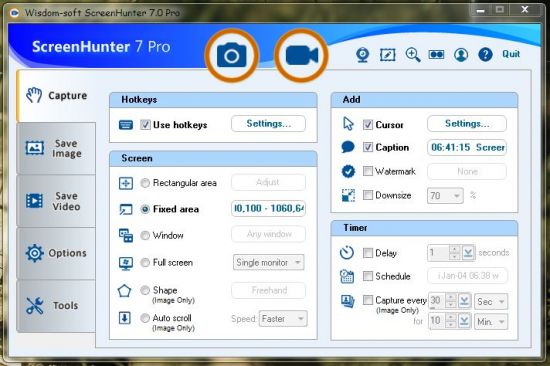The width and height of the screenshot is (550, 366).
Task: Click the zoom magnifier icon
Action: [412, 55]
